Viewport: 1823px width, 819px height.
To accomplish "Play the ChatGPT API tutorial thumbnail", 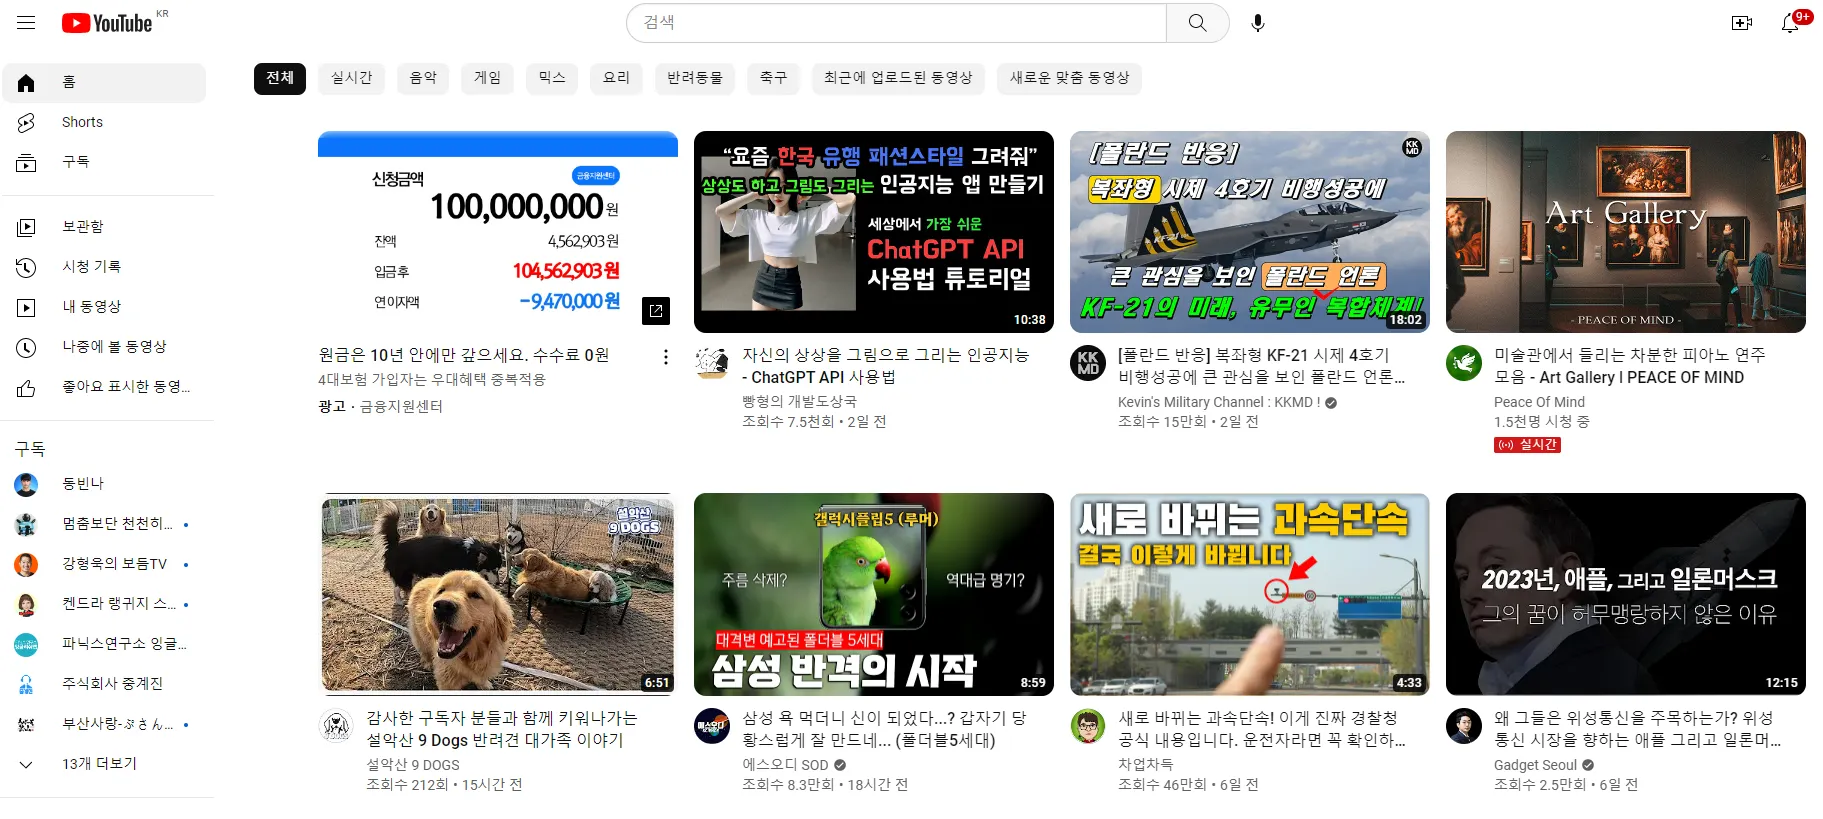I will click(874, 232).
